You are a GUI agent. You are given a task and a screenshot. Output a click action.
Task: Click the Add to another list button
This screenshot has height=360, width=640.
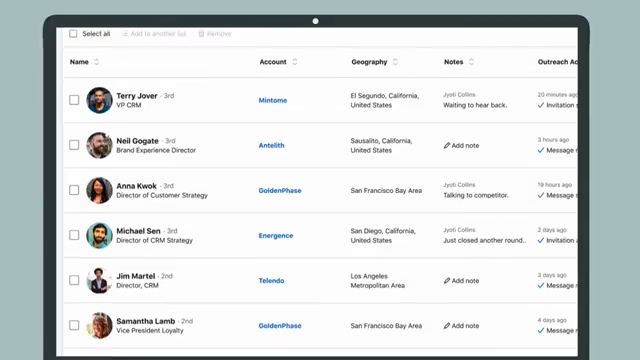tap(154, 33)
